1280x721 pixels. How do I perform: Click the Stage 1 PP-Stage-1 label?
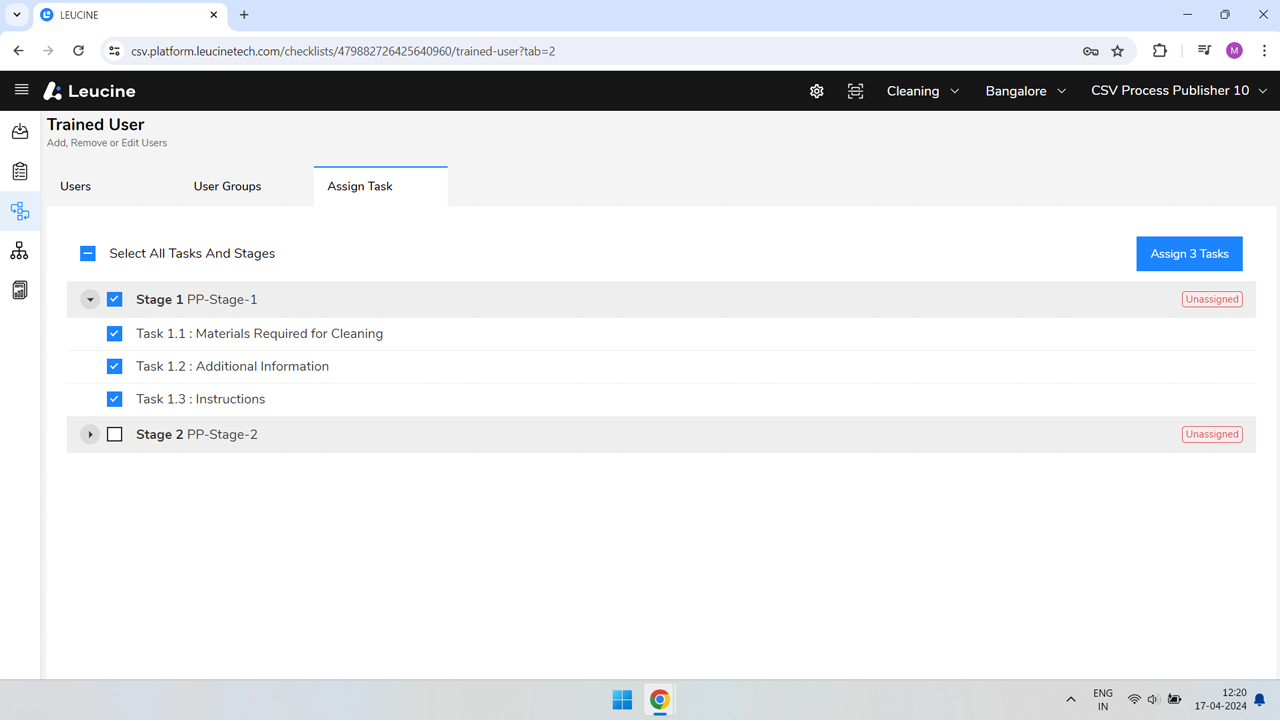coord(197,299)
